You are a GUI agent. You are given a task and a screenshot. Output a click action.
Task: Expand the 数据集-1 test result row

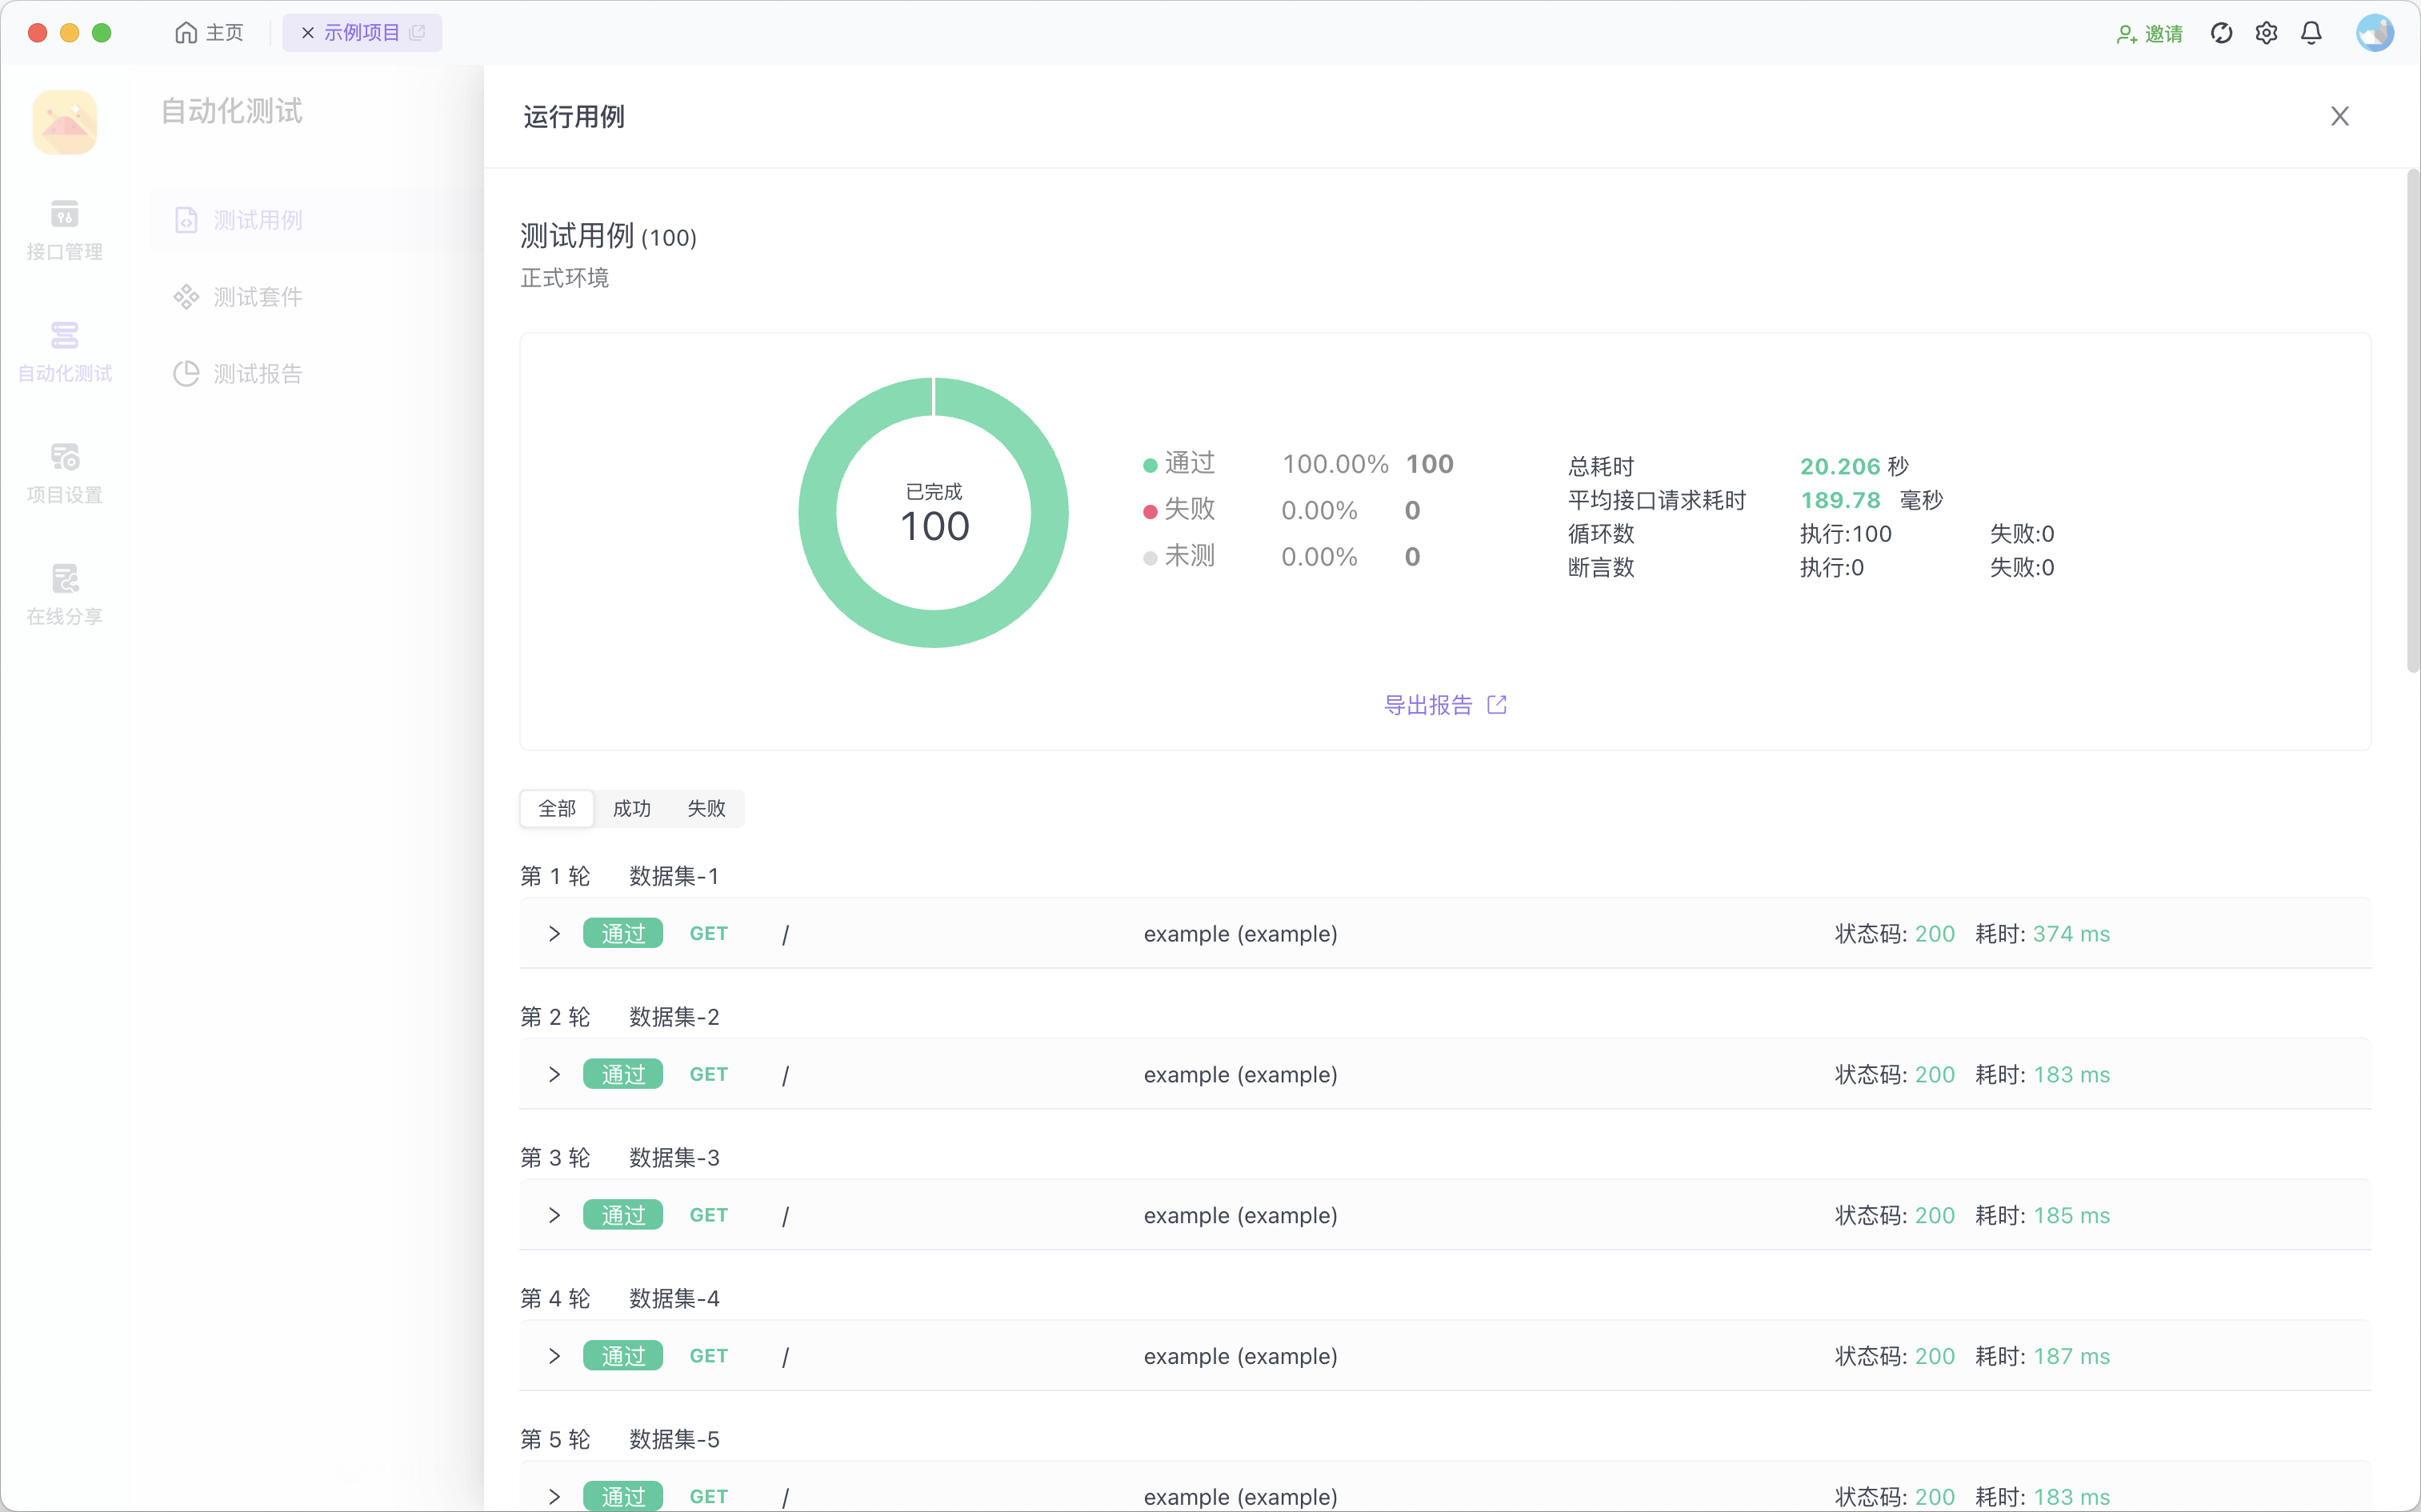555,933
